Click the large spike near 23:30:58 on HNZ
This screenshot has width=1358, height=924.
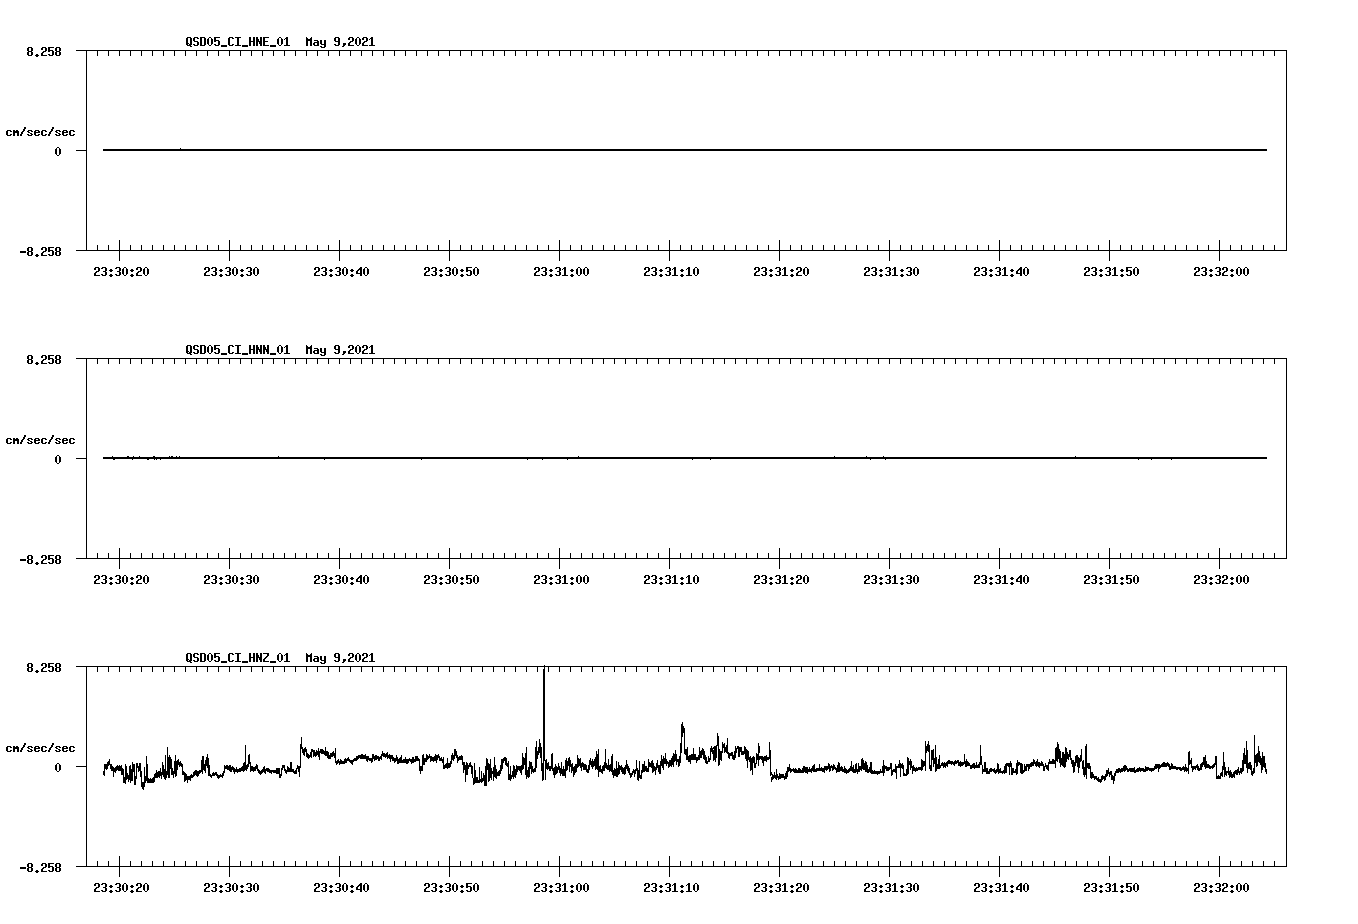tap(544, 700)
